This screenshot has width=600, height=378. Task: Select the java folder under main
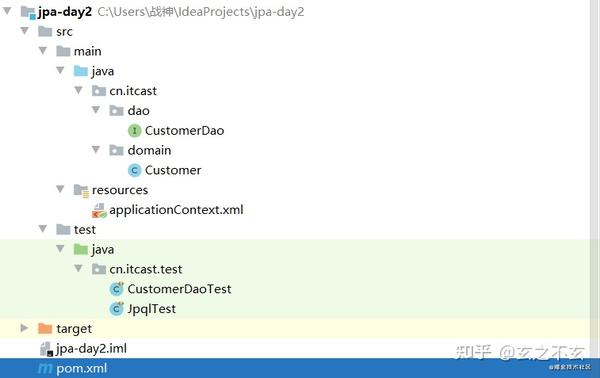(103, 72)
